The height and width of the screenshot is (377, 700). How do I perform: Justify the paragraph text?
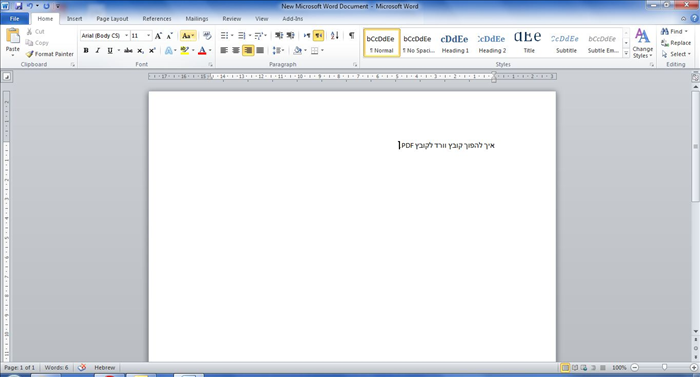260,50
